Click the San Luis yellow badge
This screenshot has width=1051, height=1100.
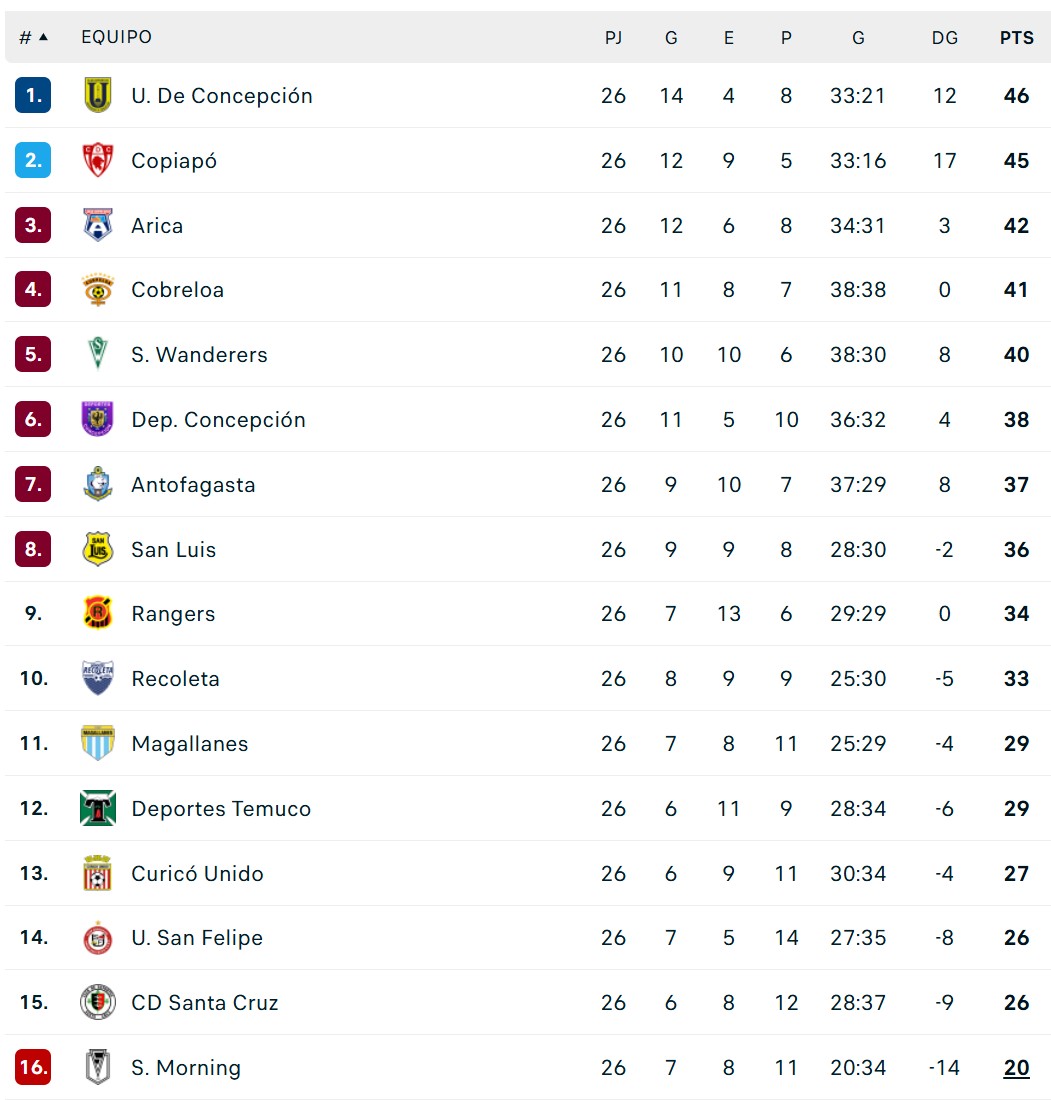coord(98,549)
